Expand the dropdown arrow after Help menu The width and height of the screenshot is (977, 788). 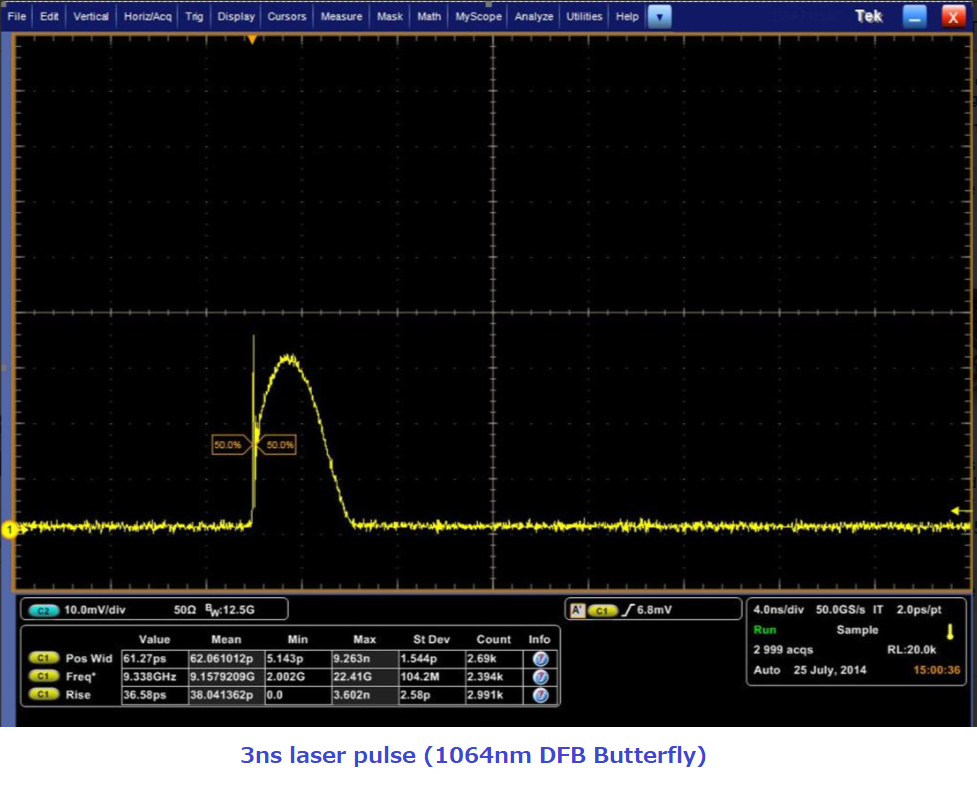(659, 17)
